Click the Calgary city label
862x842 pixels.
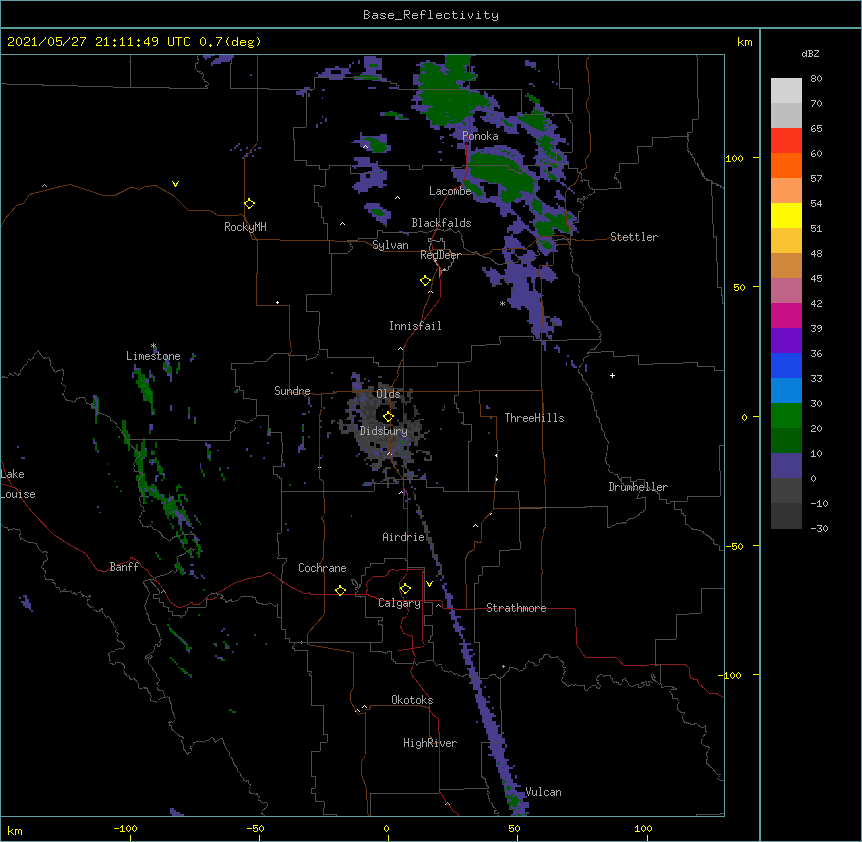(x=399, y=603)
